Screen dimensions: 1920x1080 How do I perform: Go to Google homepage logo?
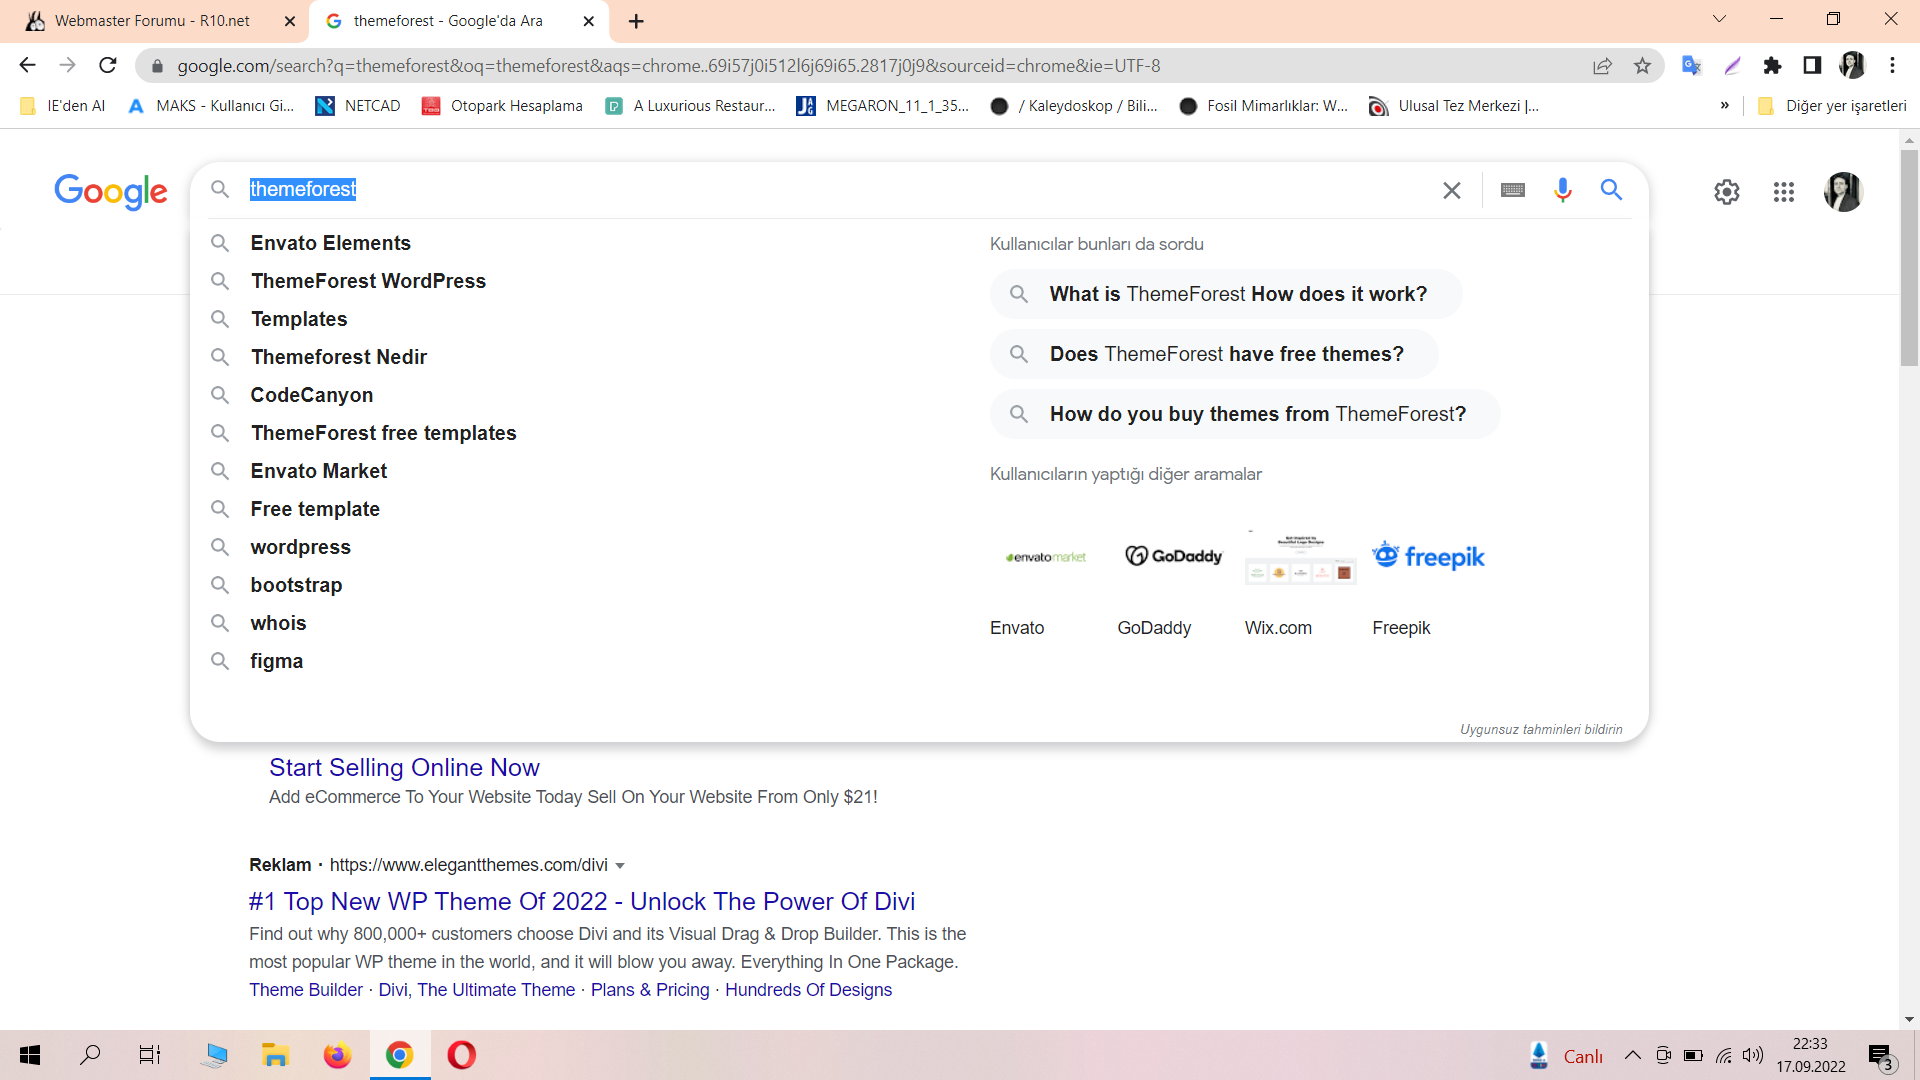pyautogui.click(x=111, y=191)
